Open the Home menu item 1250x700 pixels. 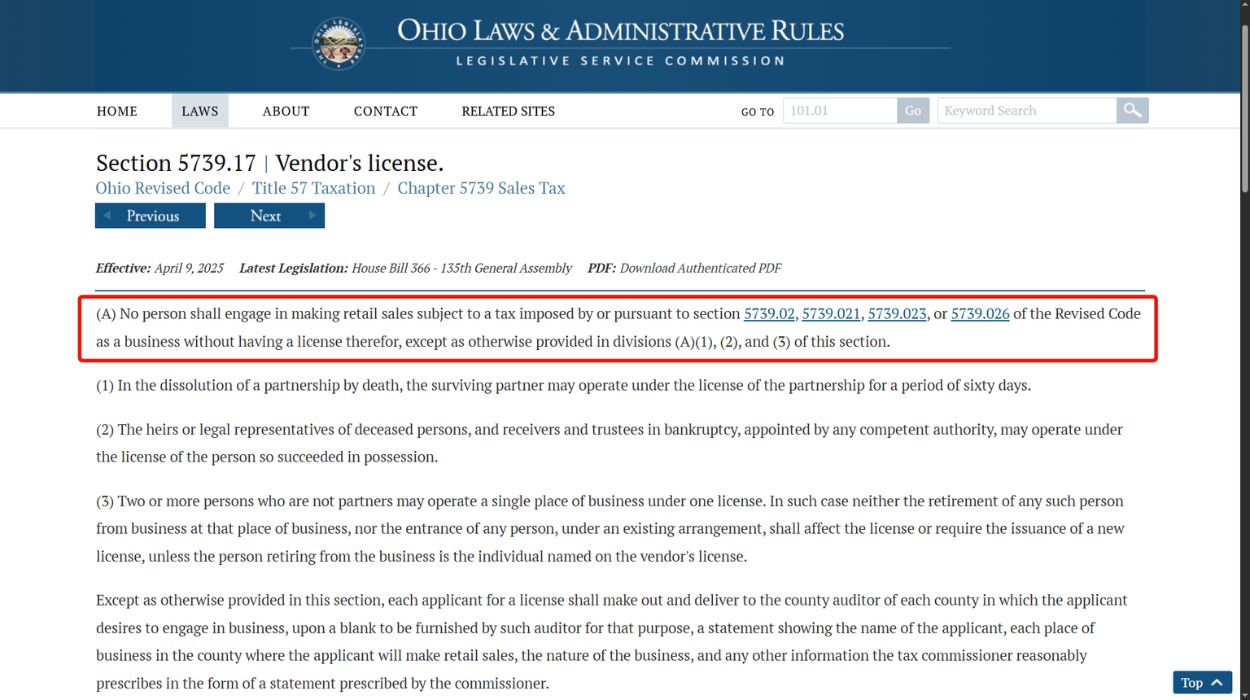coord(117,111)
